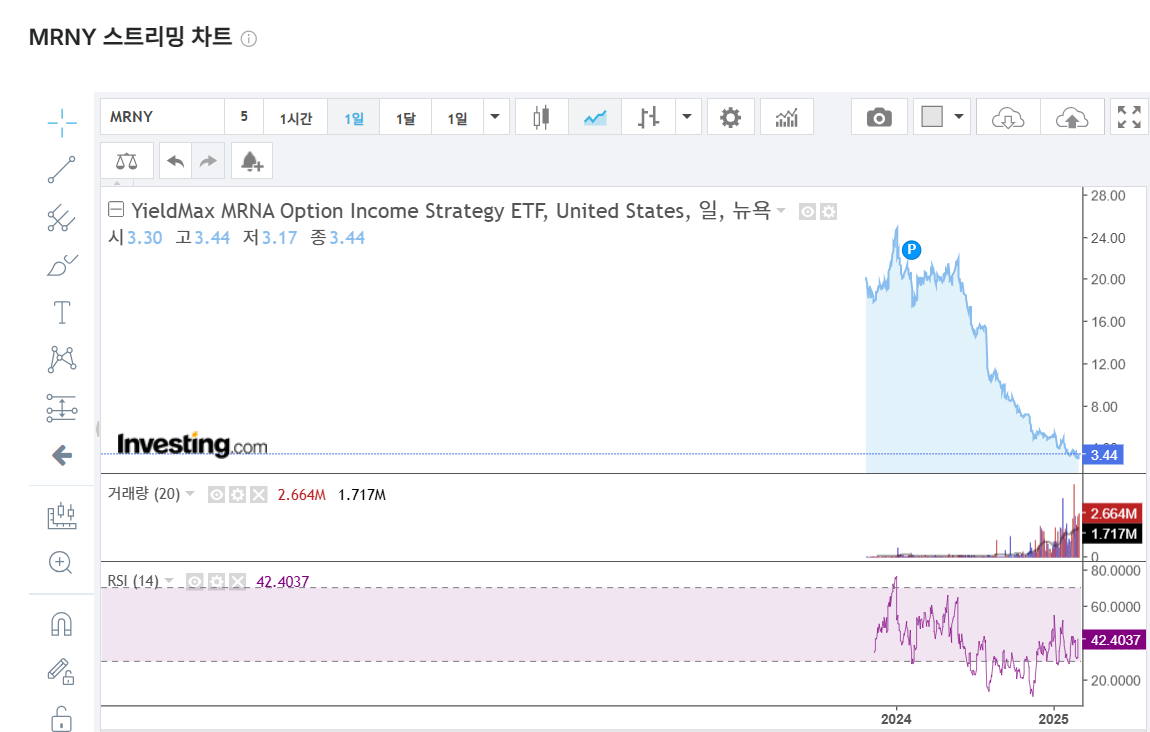
Task: Click the 2025 time axis label
Action: tap(1053, 719)
